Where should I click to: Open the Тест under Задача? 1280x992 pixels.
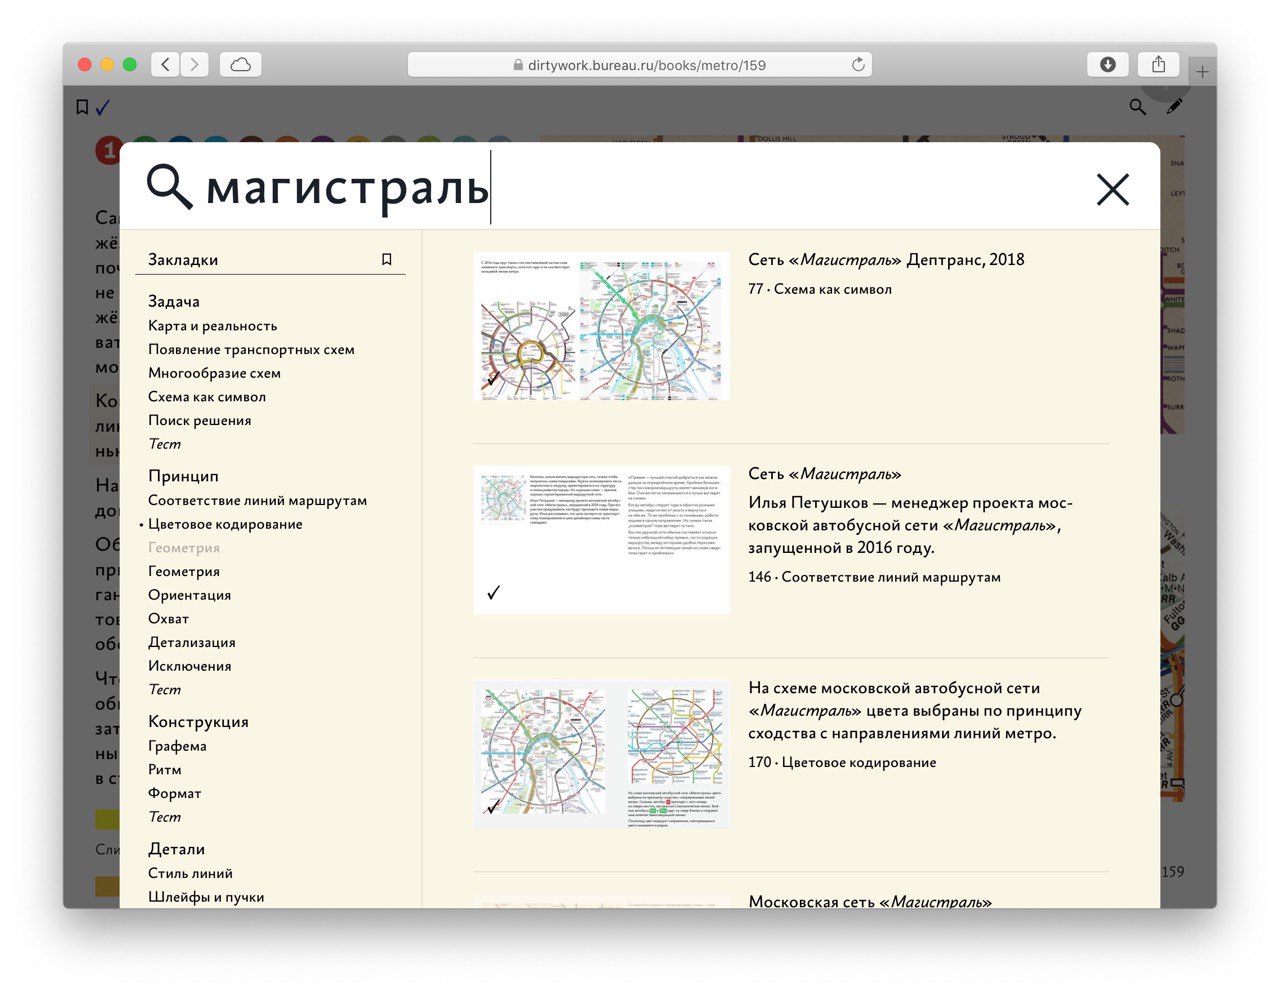coord(164,444)
